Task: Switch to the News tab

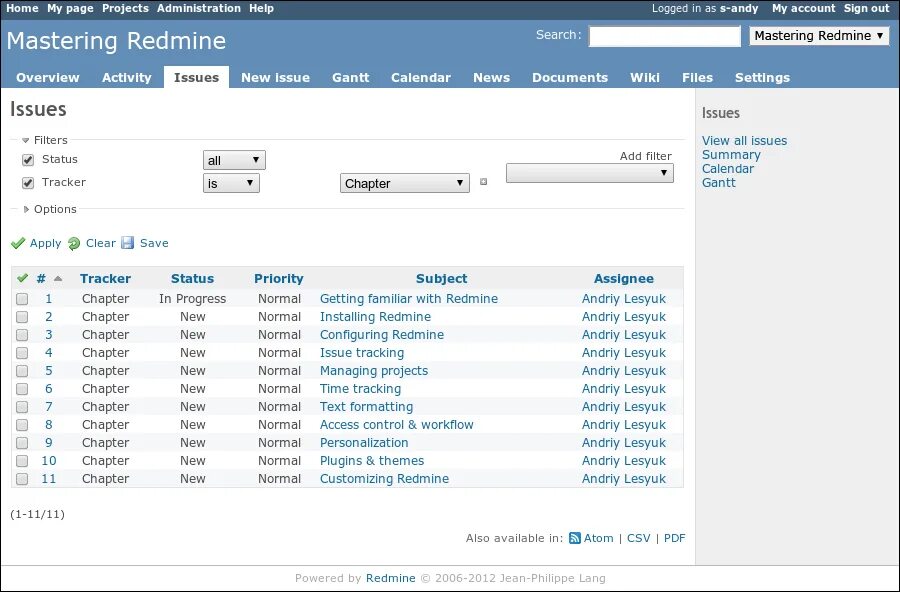Action: (491, 78)
